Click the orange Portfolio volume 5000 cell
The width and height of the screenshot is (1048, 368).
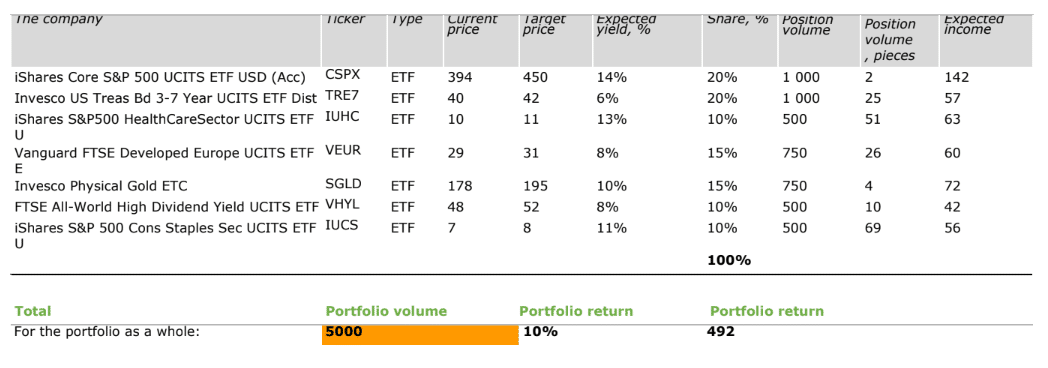click(420, 334)
